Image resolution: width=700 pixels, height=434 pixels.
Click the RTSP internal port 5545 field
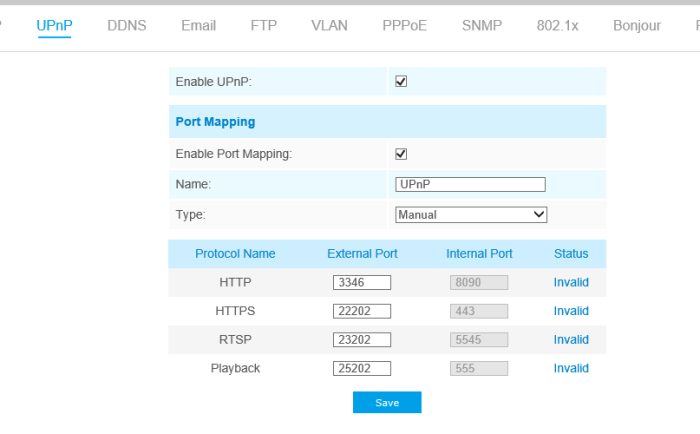[x=479, y=339]
